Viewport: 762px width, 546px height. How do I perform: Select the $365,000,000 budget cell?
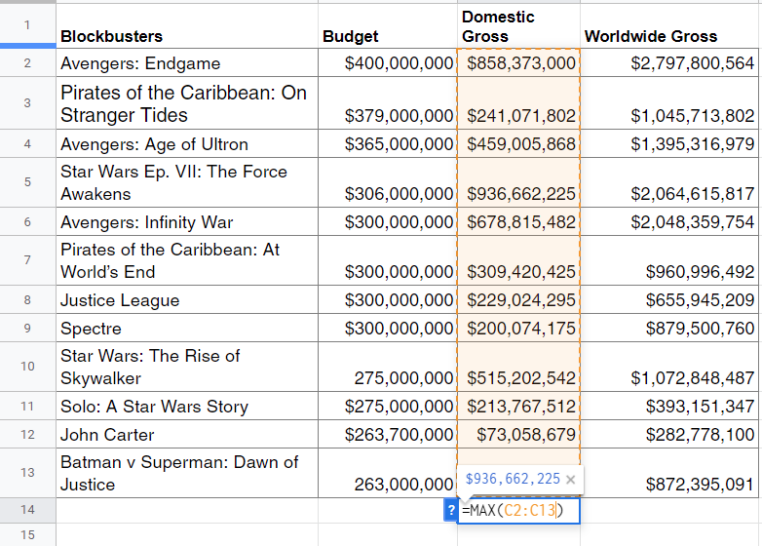point(388,144)
